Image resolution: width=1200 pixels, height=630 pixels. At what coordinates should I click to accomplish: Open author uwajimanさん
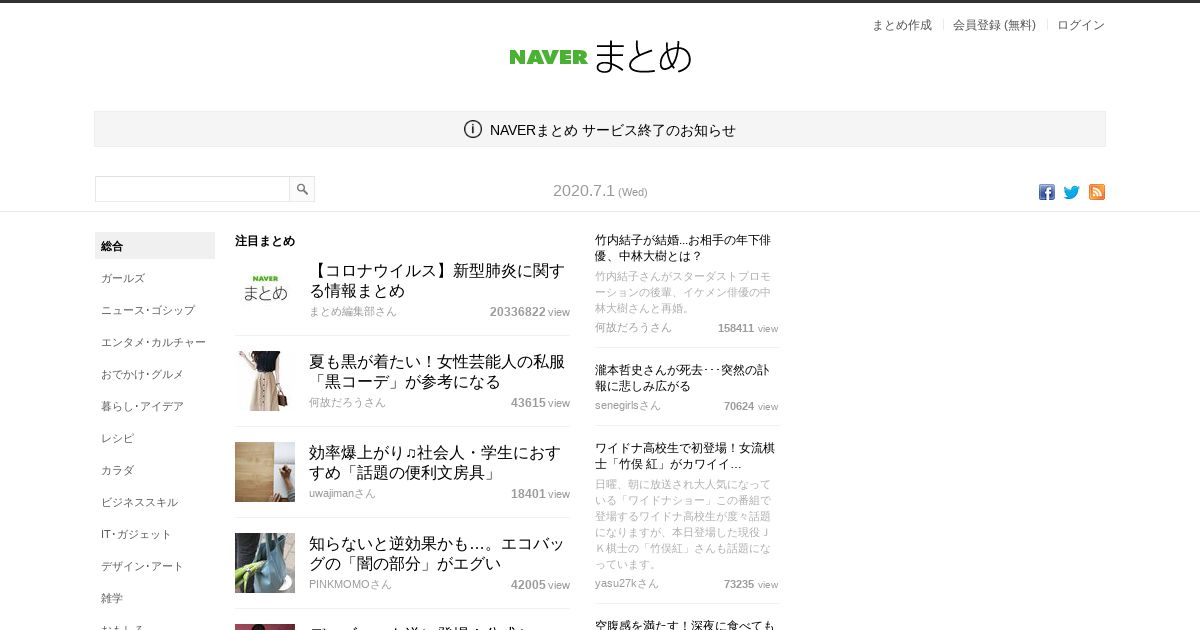click(x=342, y=494)
